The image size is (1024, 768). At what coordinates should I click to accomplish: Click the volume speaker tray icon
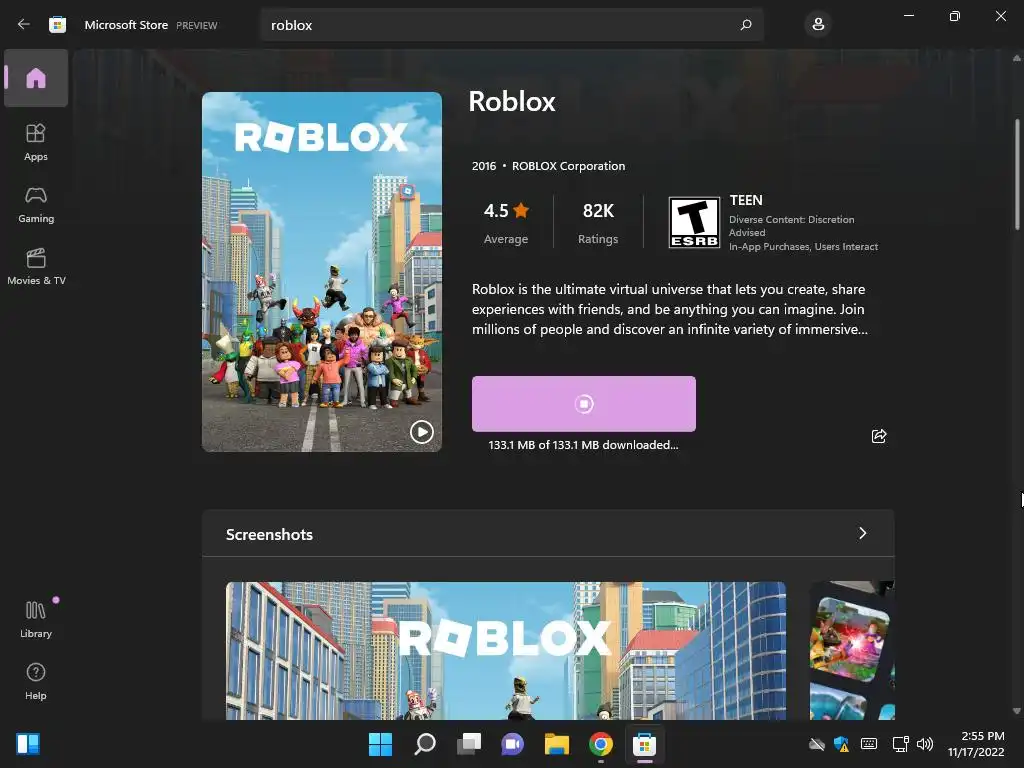click(925, 744)
